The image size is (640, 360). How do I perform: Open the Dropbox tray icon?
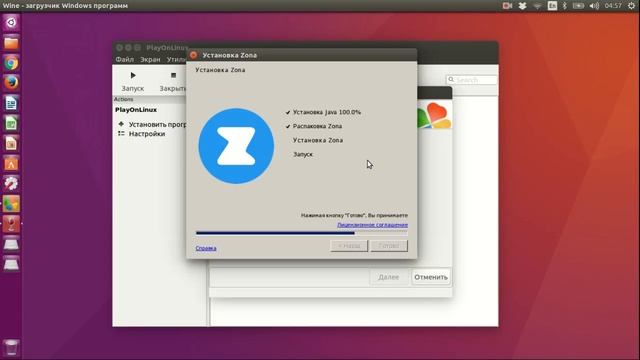522,6
